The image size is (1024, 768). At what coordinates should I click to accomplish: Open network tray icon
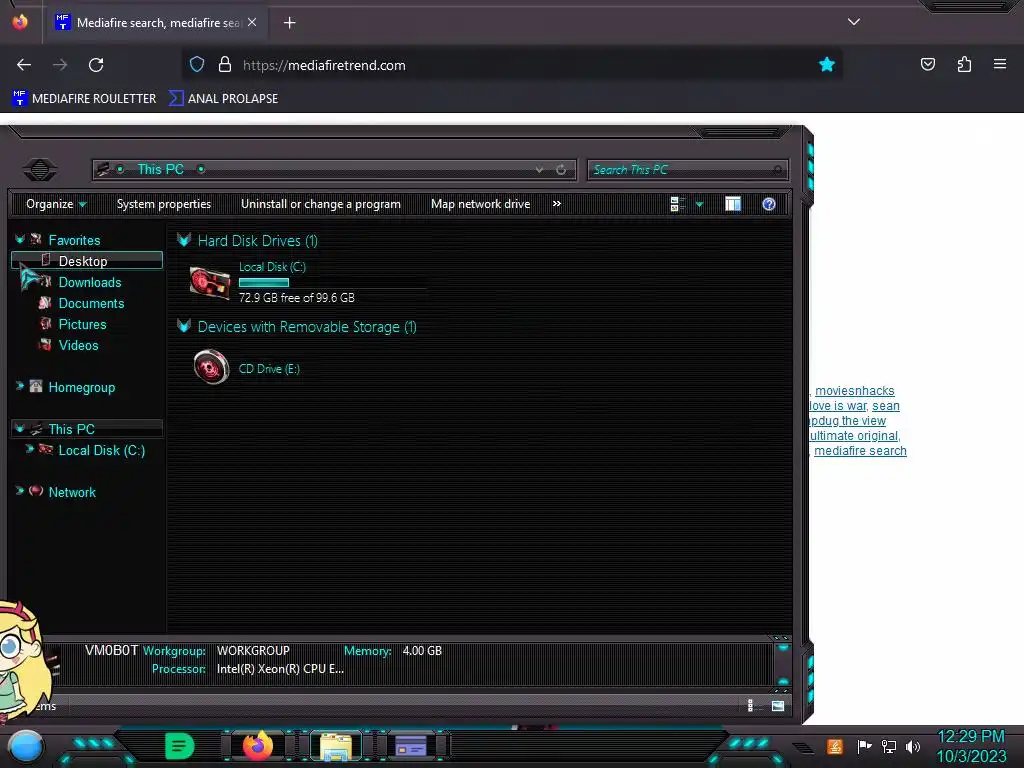pos(888,746)
